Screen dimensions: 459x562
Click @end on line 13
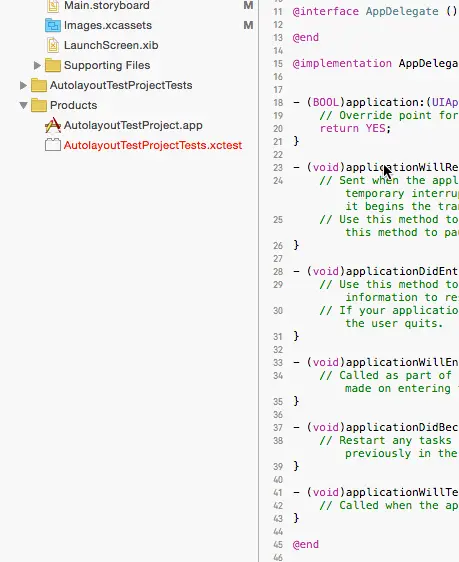click(x=306, y=38)
